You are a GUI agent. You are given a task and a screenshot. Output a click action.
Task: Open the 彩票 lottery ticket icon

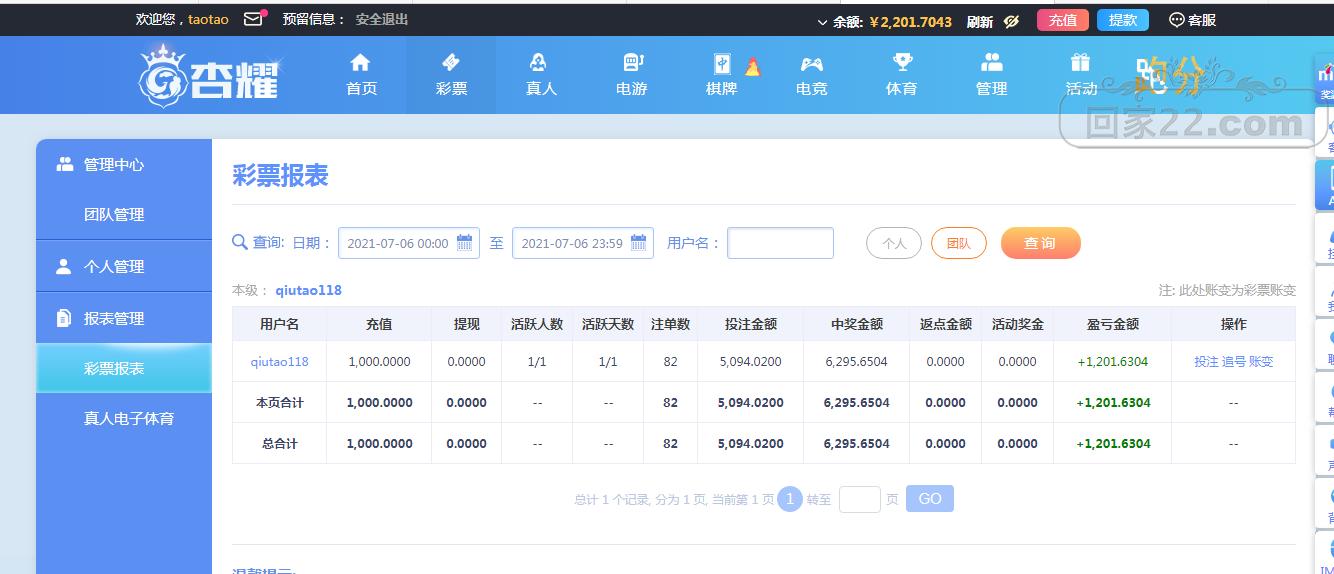[451, 63]
